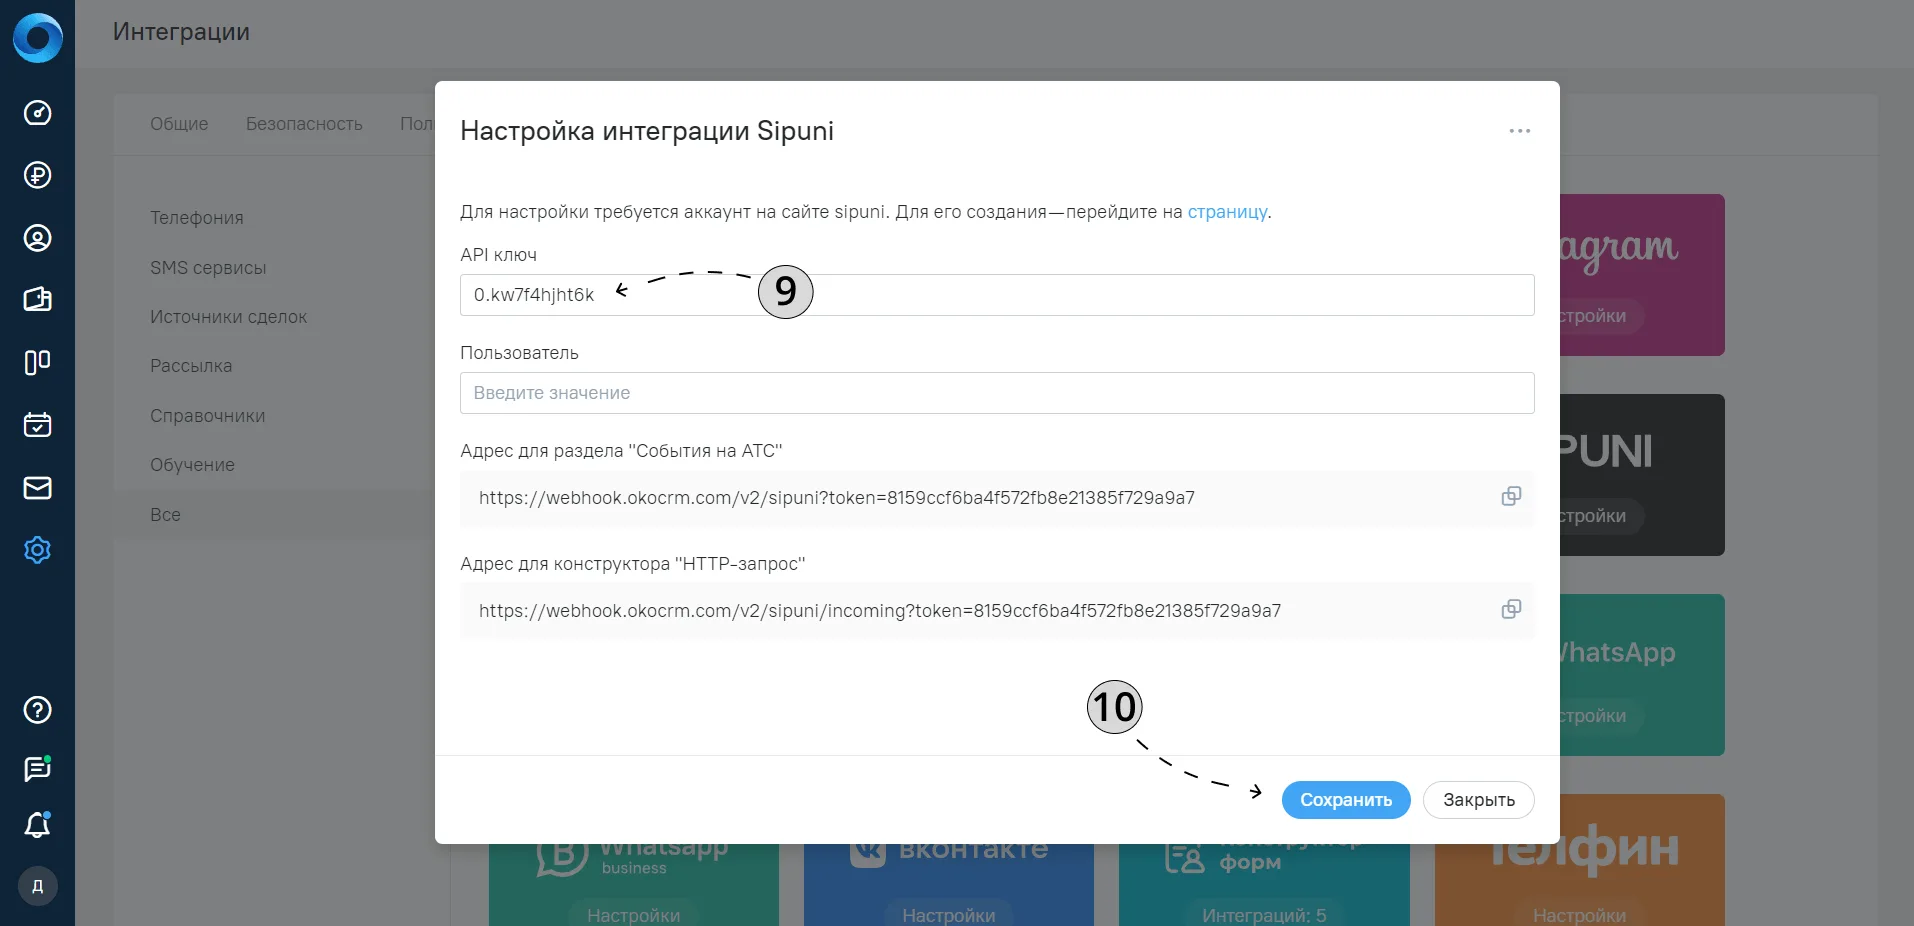Select SMS сервисы in the category list
Viewport: 1914px width, 926px height.
coord(208,268)
